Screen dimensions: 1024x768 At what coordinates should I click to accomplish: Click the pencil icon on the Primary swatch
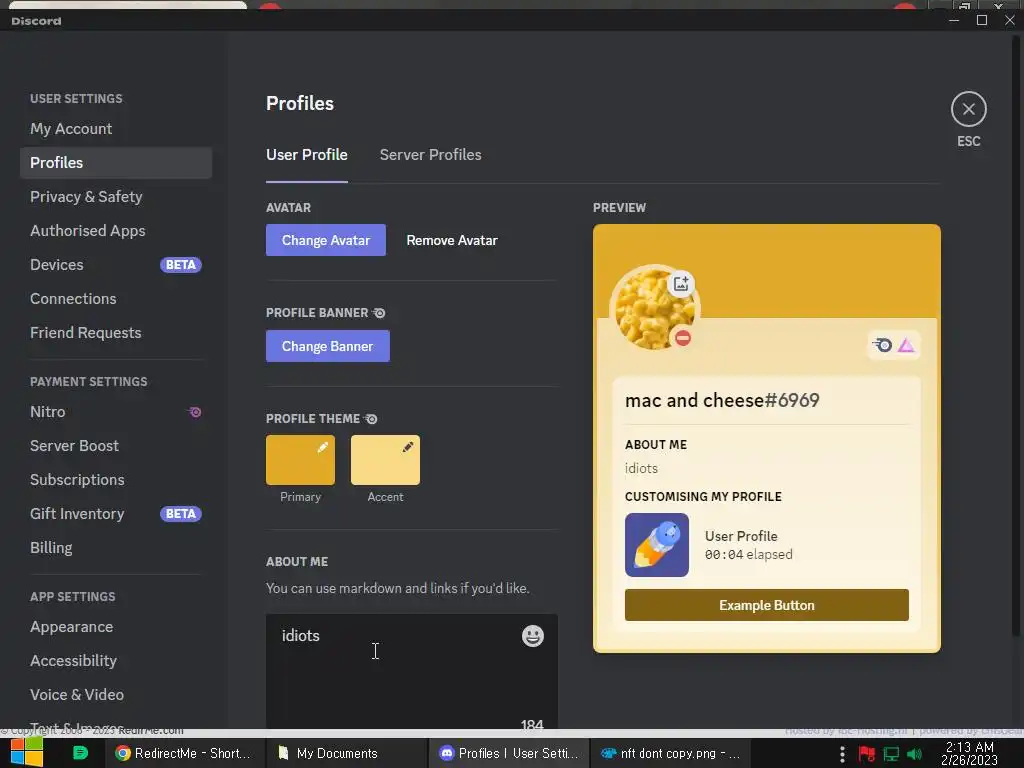(323, 447)
